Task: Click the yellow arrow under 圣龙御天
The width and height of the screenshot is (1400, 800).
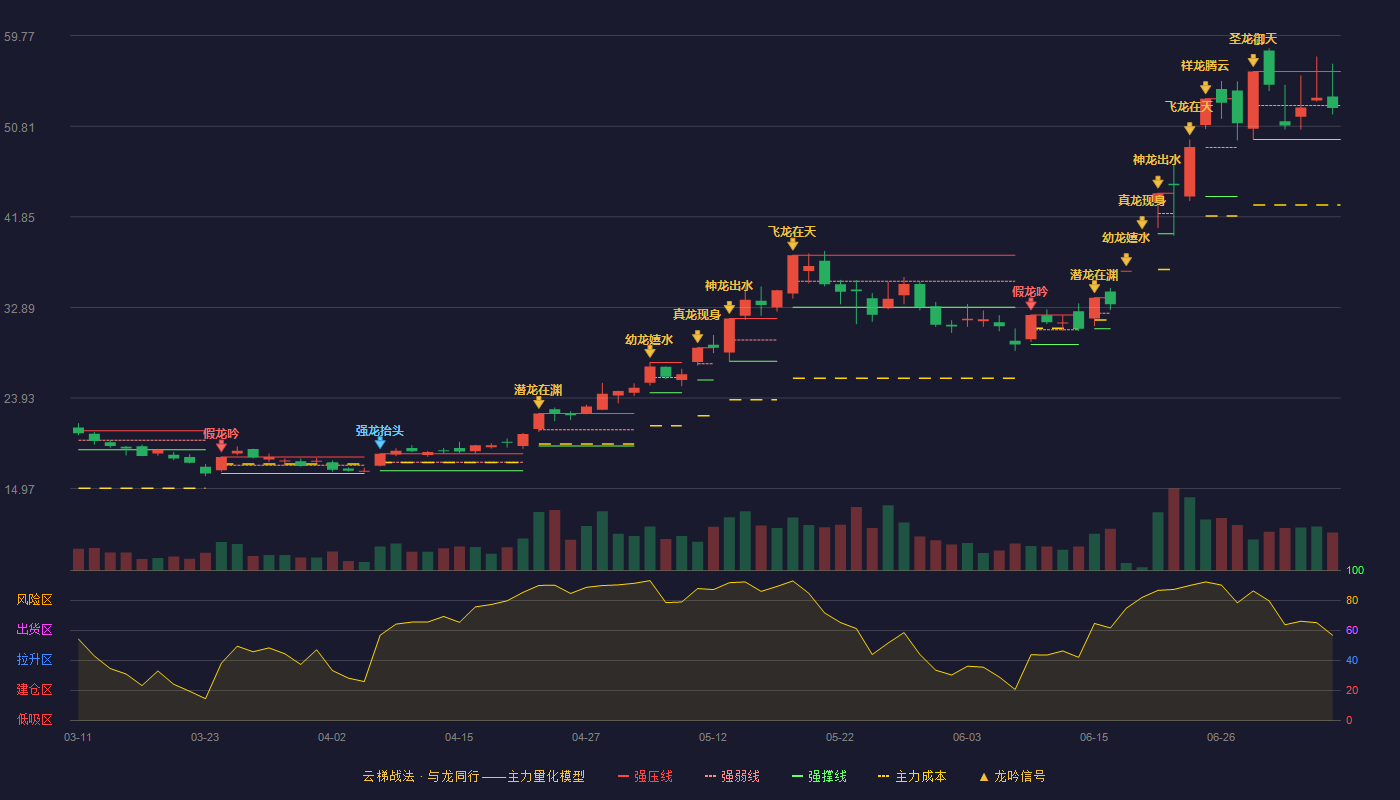Action: pyautogui.click(x=1253, y=61)
